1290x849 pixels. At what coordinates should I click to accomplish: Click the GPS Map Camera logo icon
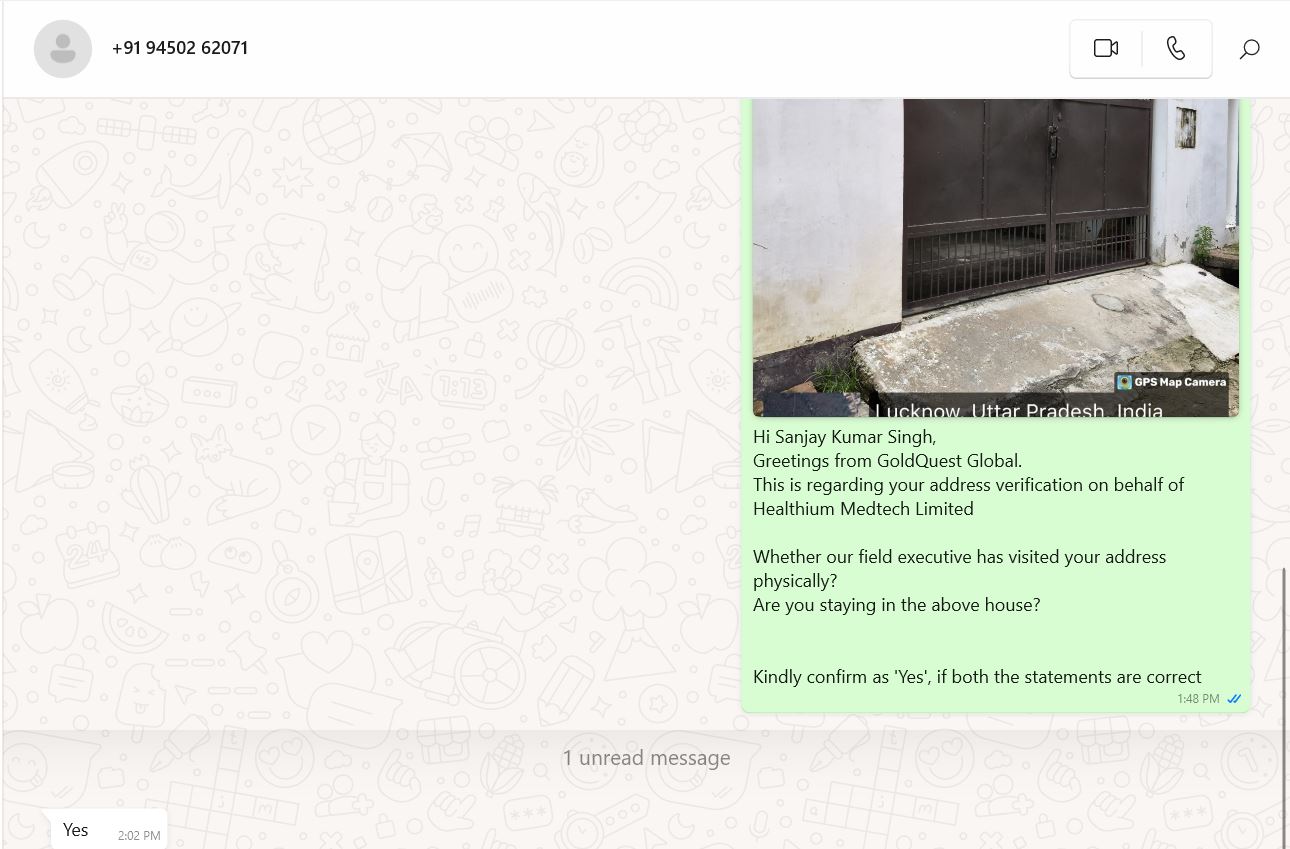coord(1125,382)
